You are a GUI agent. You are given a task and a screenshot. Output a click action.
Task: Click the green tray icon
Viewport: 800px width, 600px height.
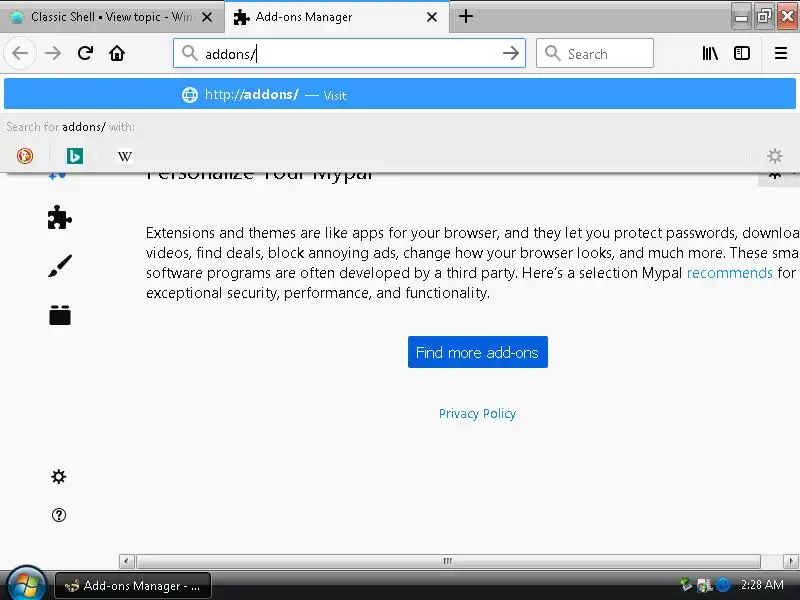click(686, 585)
